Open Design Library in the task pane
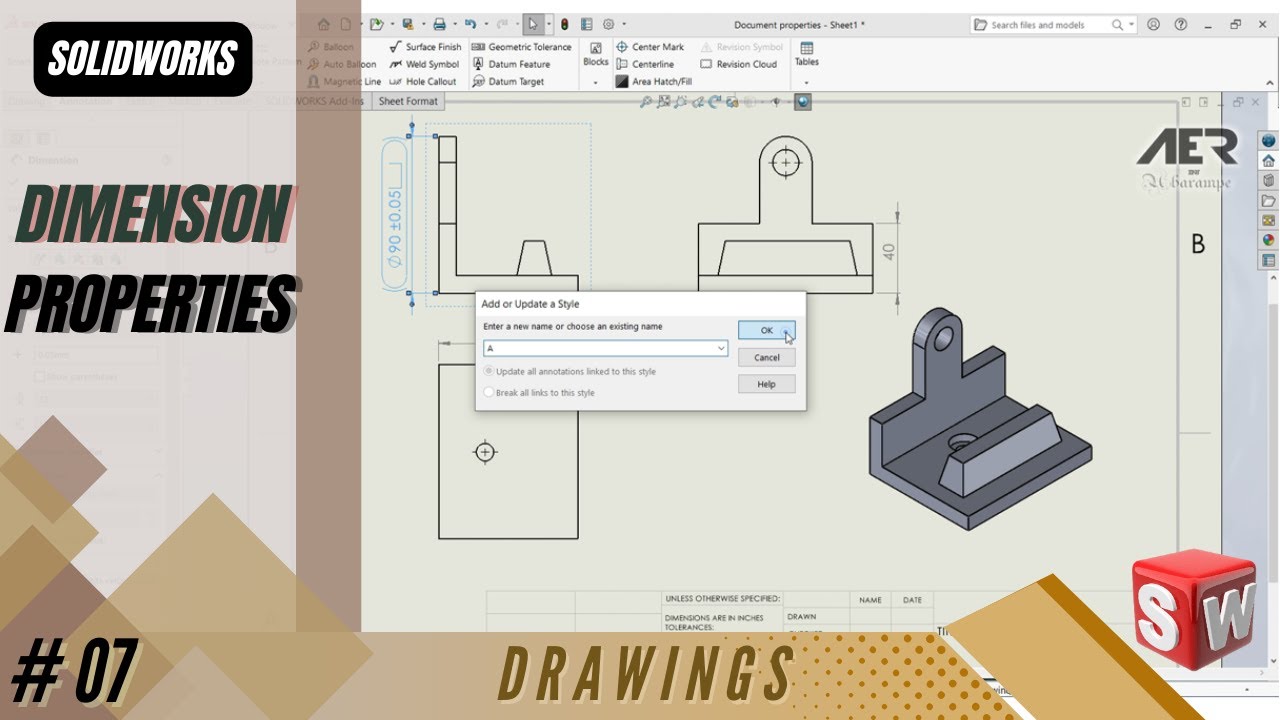This screenshot has width=1280, height=720. click(1268, 181)
